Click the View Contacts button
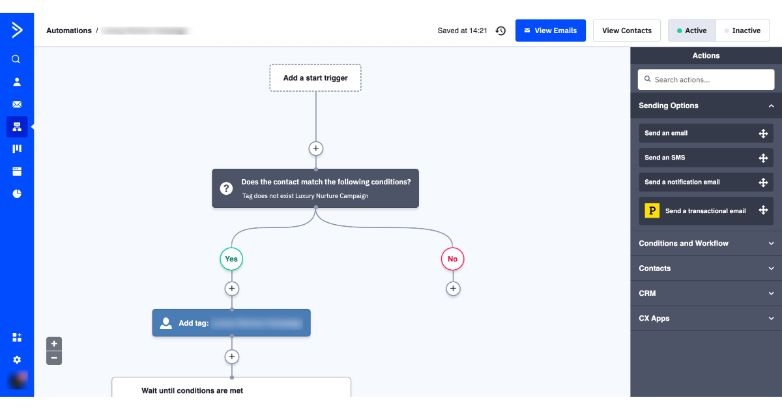Viewport: 782px width, 410px height. click(x=626, y=31)
